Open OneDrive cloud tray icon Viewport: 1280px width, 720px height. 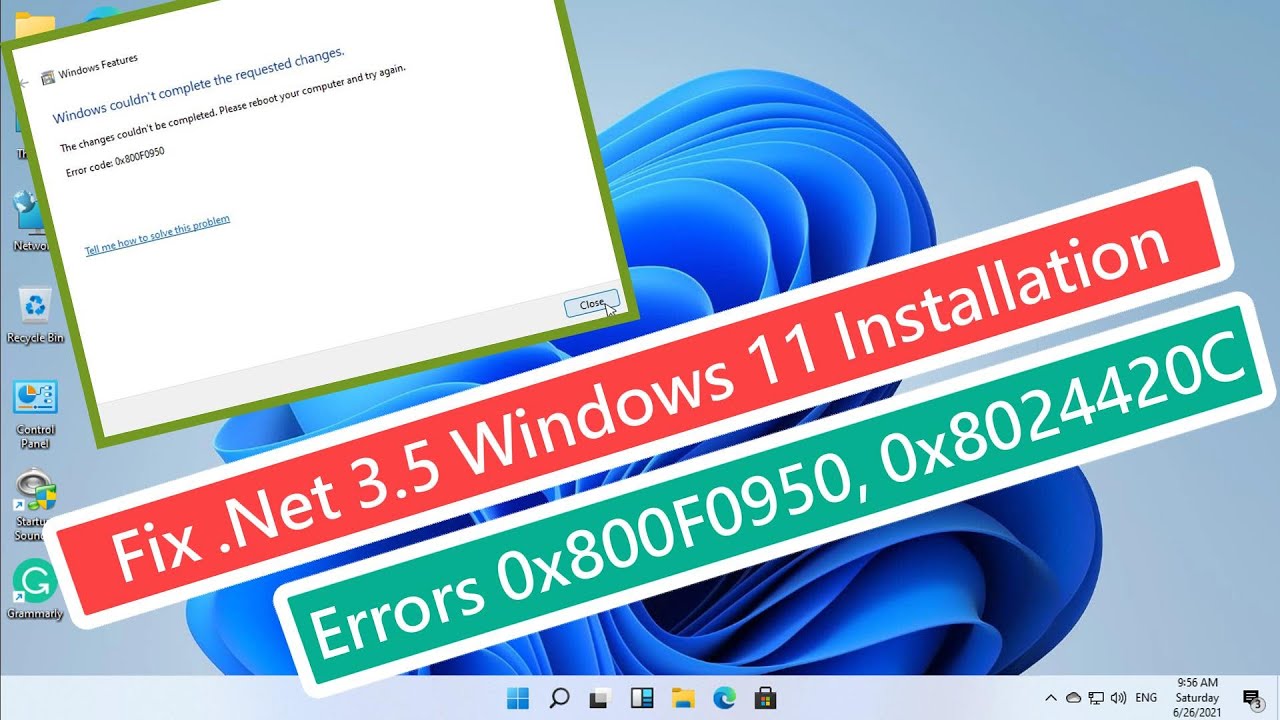pyautogui.click(x=1074, y=698)
